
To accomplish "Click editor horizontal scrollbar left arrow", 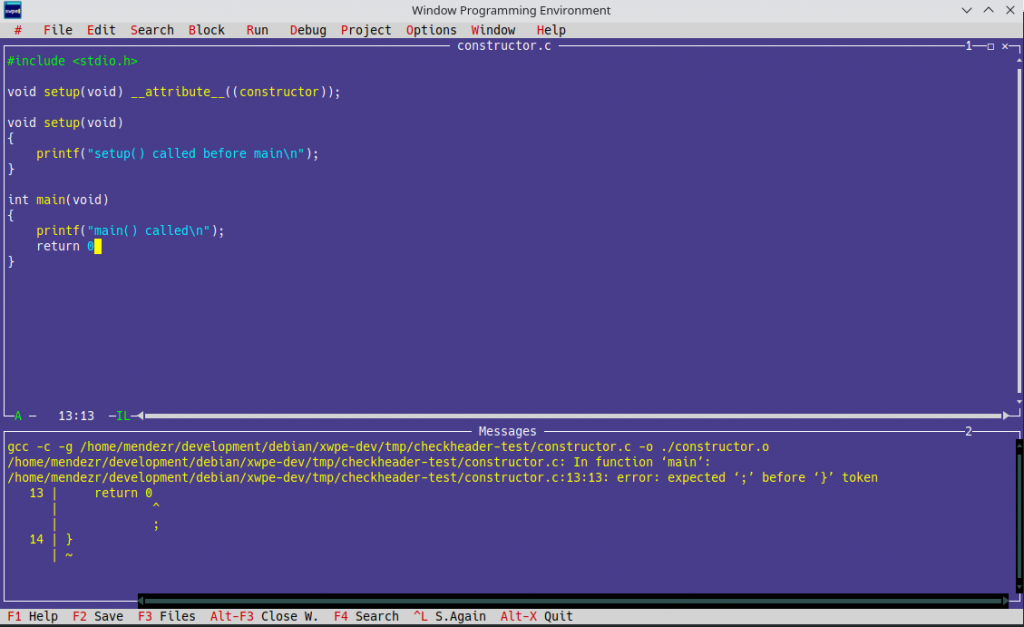I will (x=141, y=415).
